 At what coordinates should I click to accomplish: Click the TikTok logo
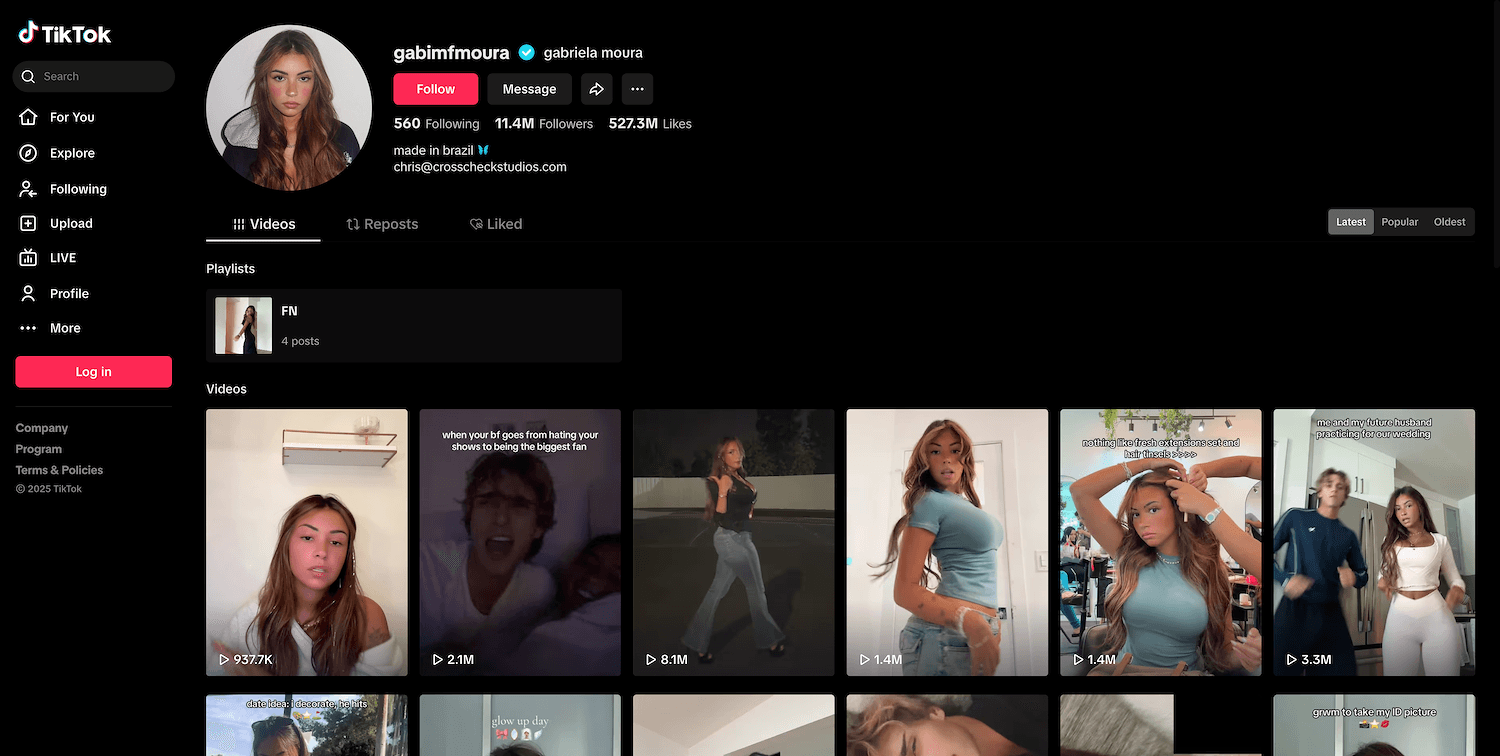65,34
